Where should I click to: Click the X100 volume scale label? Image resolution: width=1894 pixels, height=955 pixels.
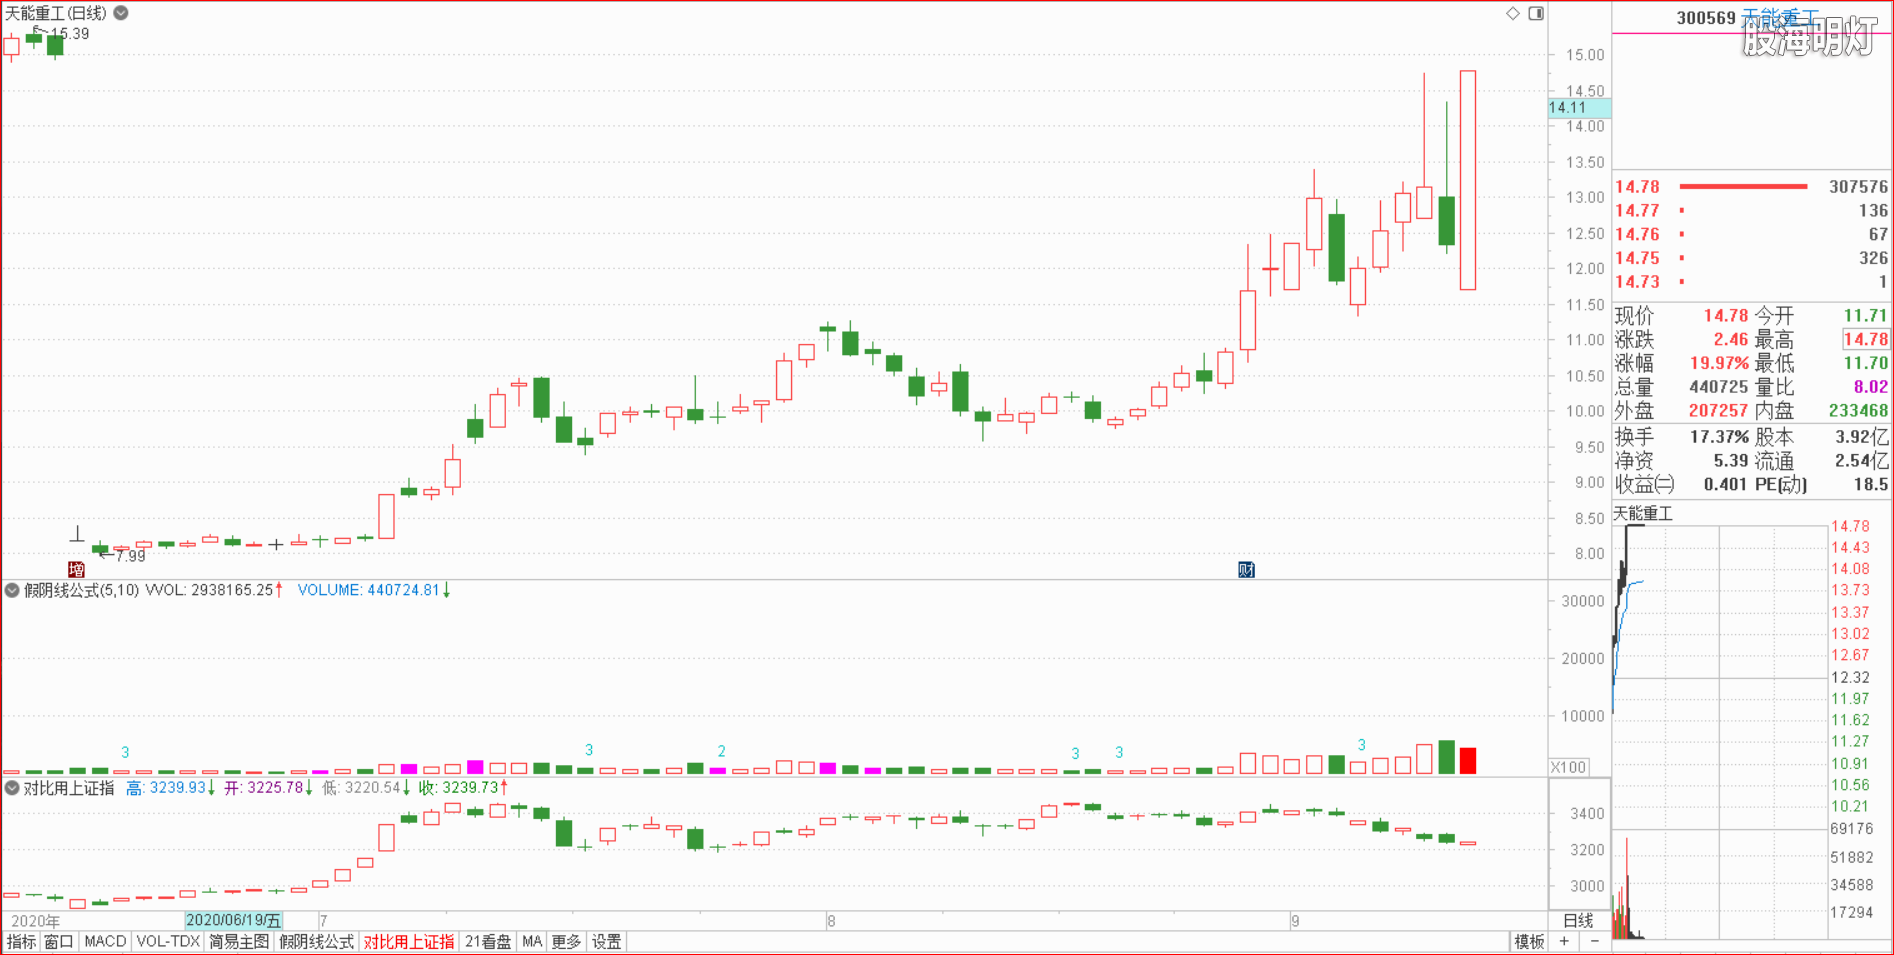coord(1568,767)
